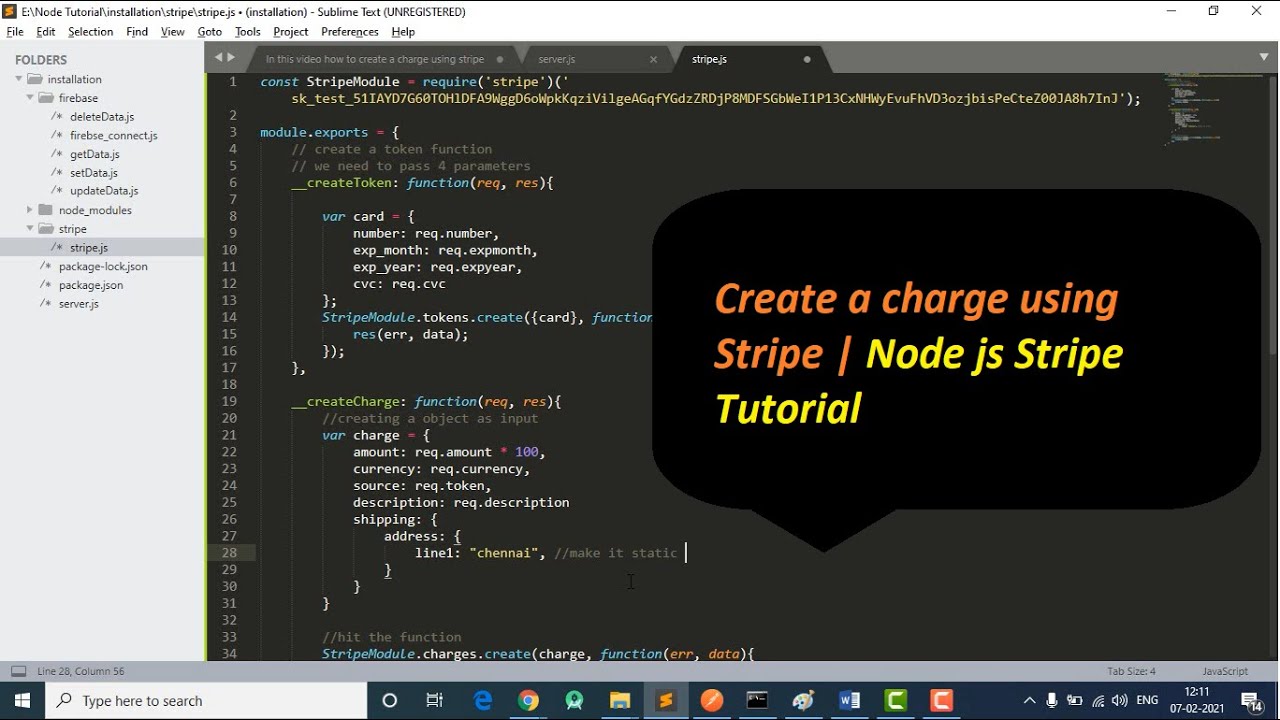Image resolution: width=1280 pixels, height=720 pixels.
Task: Open the Preferences menu
Action: [350, 32]
